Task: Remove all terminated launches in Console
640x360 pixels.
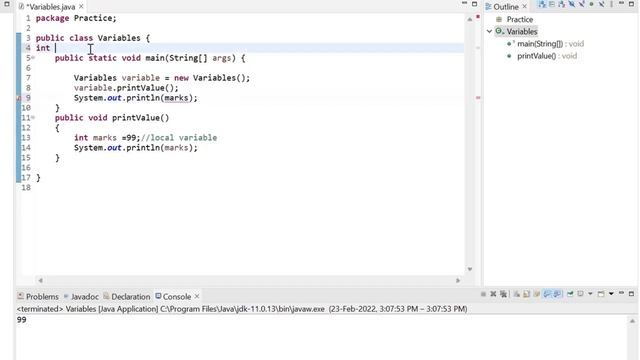Action: [x=503, y=294]
